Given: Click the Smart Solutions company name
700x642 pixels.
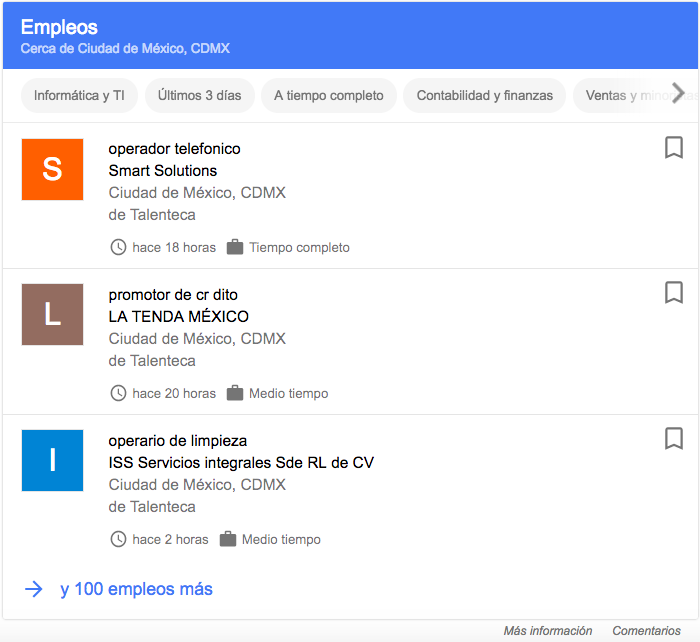Looking at the screenshot, I should [x=162, y=171].
